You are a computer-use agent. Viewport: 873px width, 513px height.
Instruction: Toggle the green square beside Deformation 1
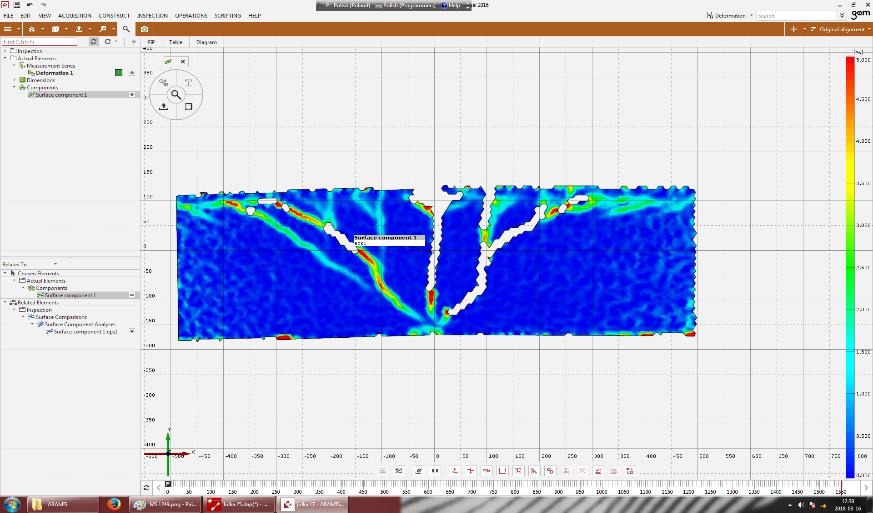pyautogui.click(x=118, y=72)
